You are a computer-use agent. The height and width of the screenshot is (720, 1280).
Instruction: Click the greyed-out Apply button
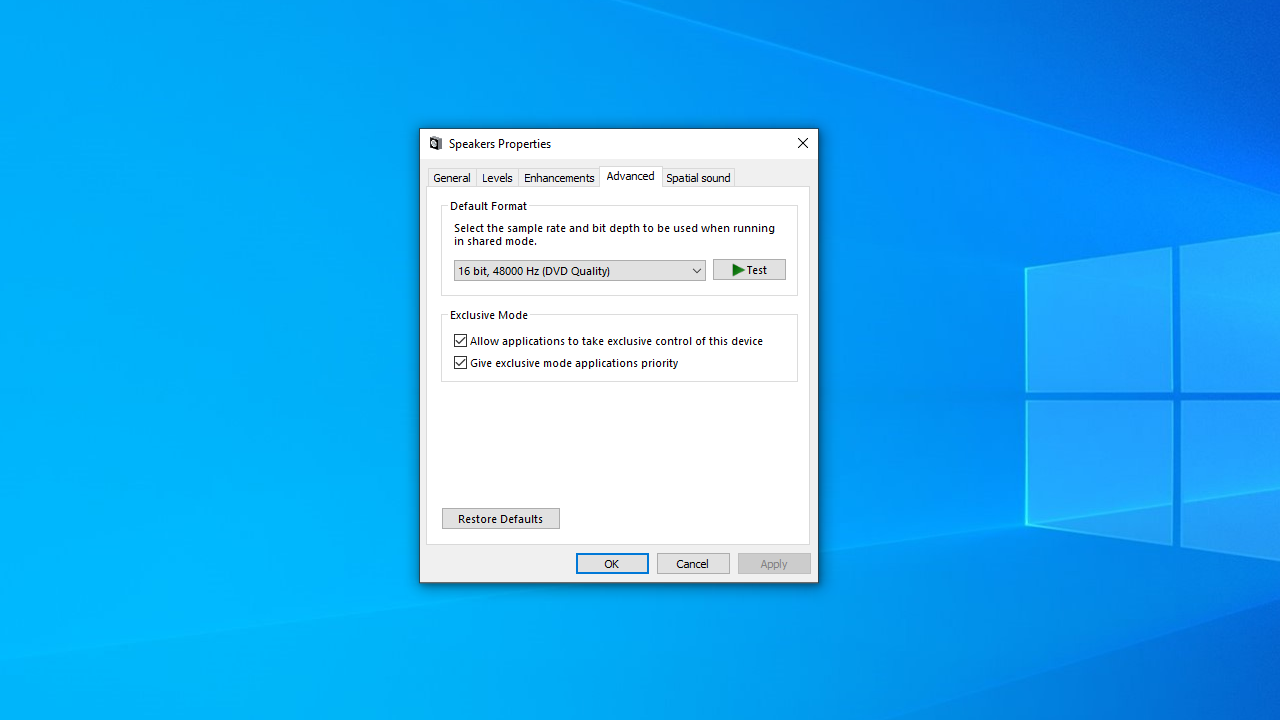[774, 564]
